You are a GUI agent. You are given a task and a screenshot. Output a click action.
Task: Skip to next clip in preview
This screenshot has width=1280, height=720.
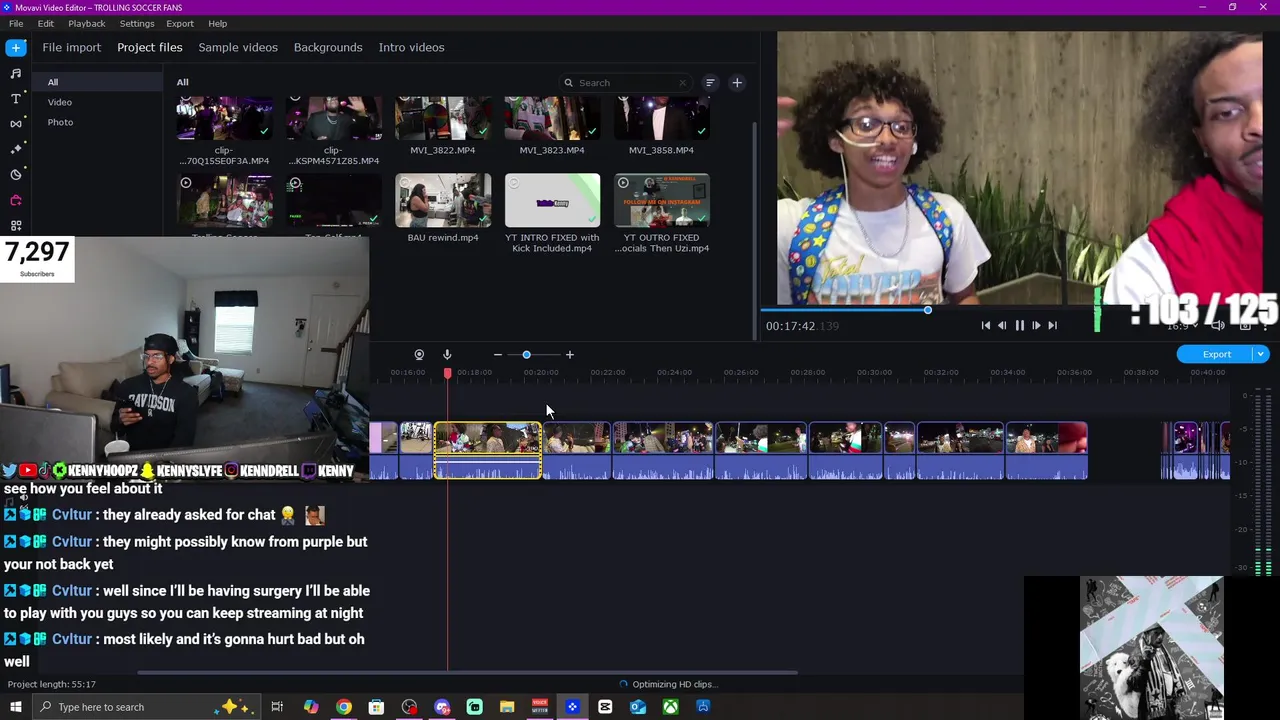click(x=1052, y=325)
